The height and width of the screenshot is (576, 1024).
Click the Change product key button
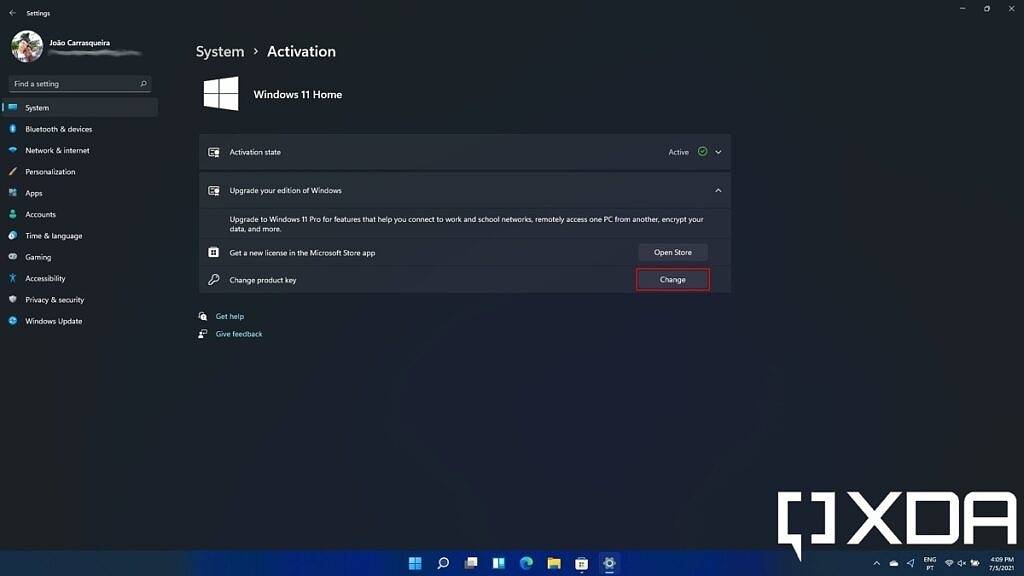(672, 279)
